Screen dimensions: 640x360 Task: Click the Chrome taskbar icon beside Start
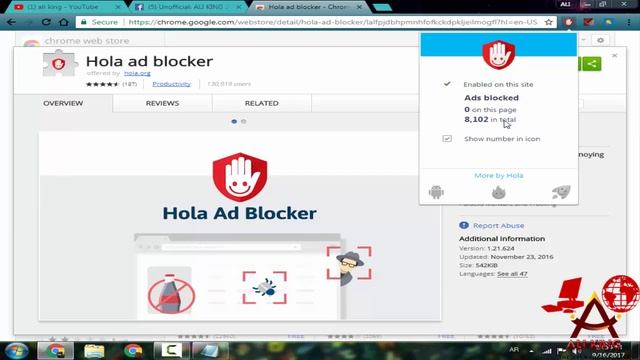click(56, 351)
